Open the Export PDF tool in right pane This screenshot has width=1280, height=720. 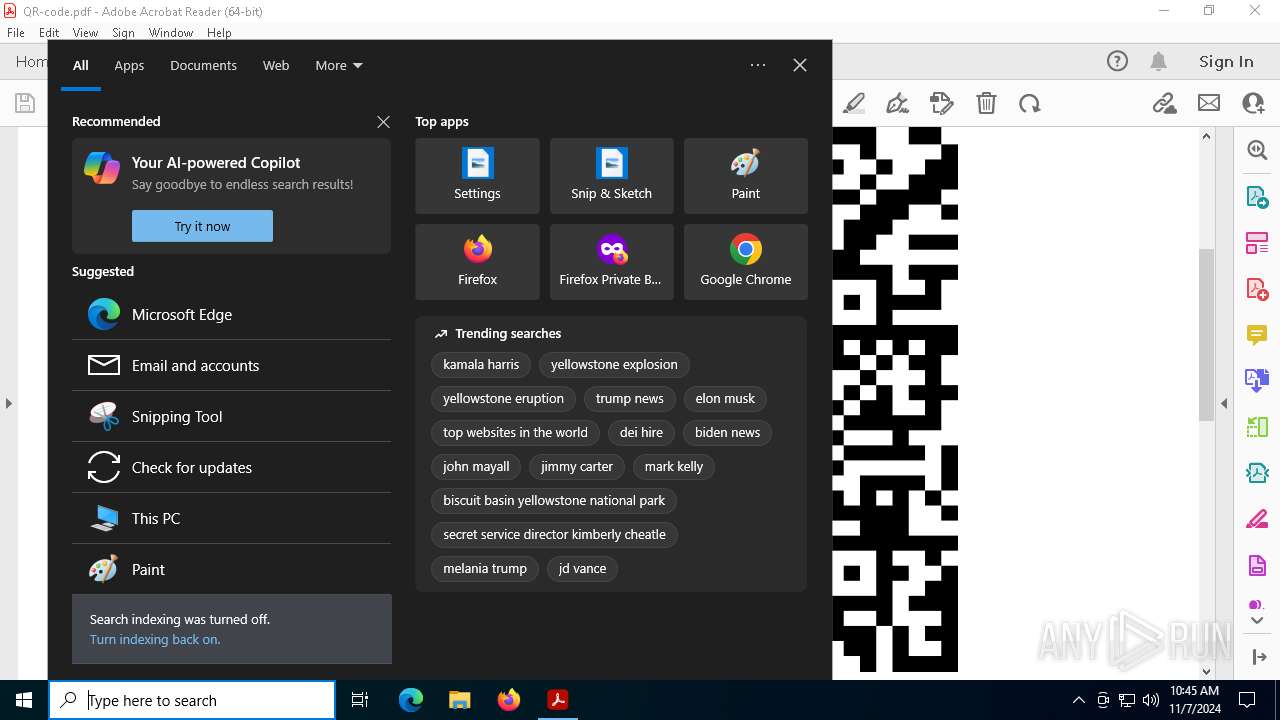click(1257, 196)
